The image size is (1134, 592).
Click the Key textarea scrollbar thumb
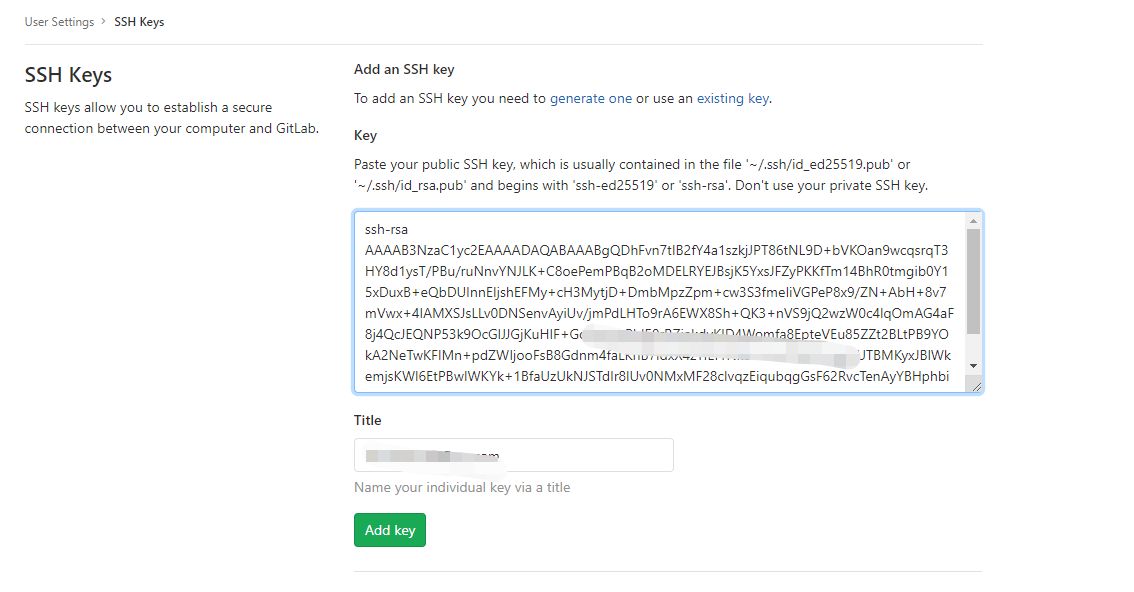pyautogui.click(x=974, y=280)
